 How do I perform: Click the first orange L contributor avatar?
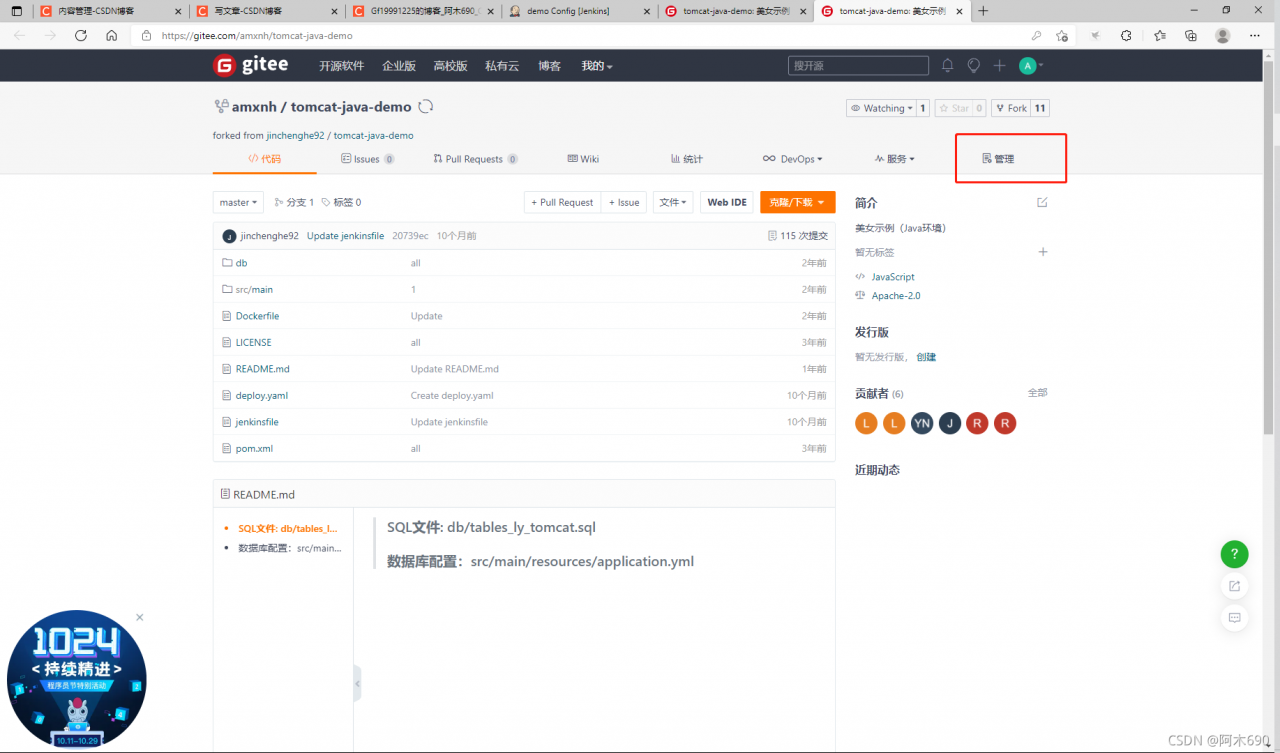866,423
